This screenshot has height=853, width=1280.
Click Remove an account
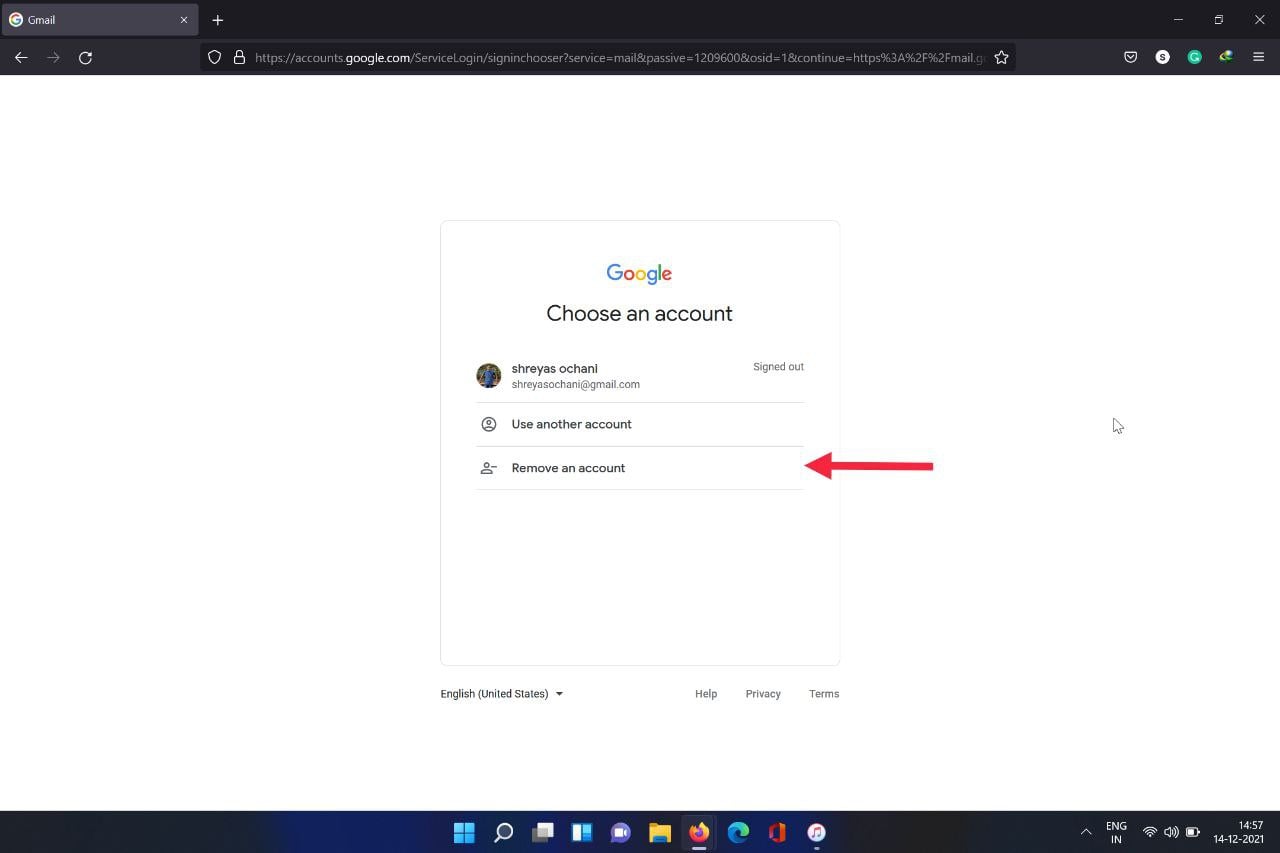640,468
